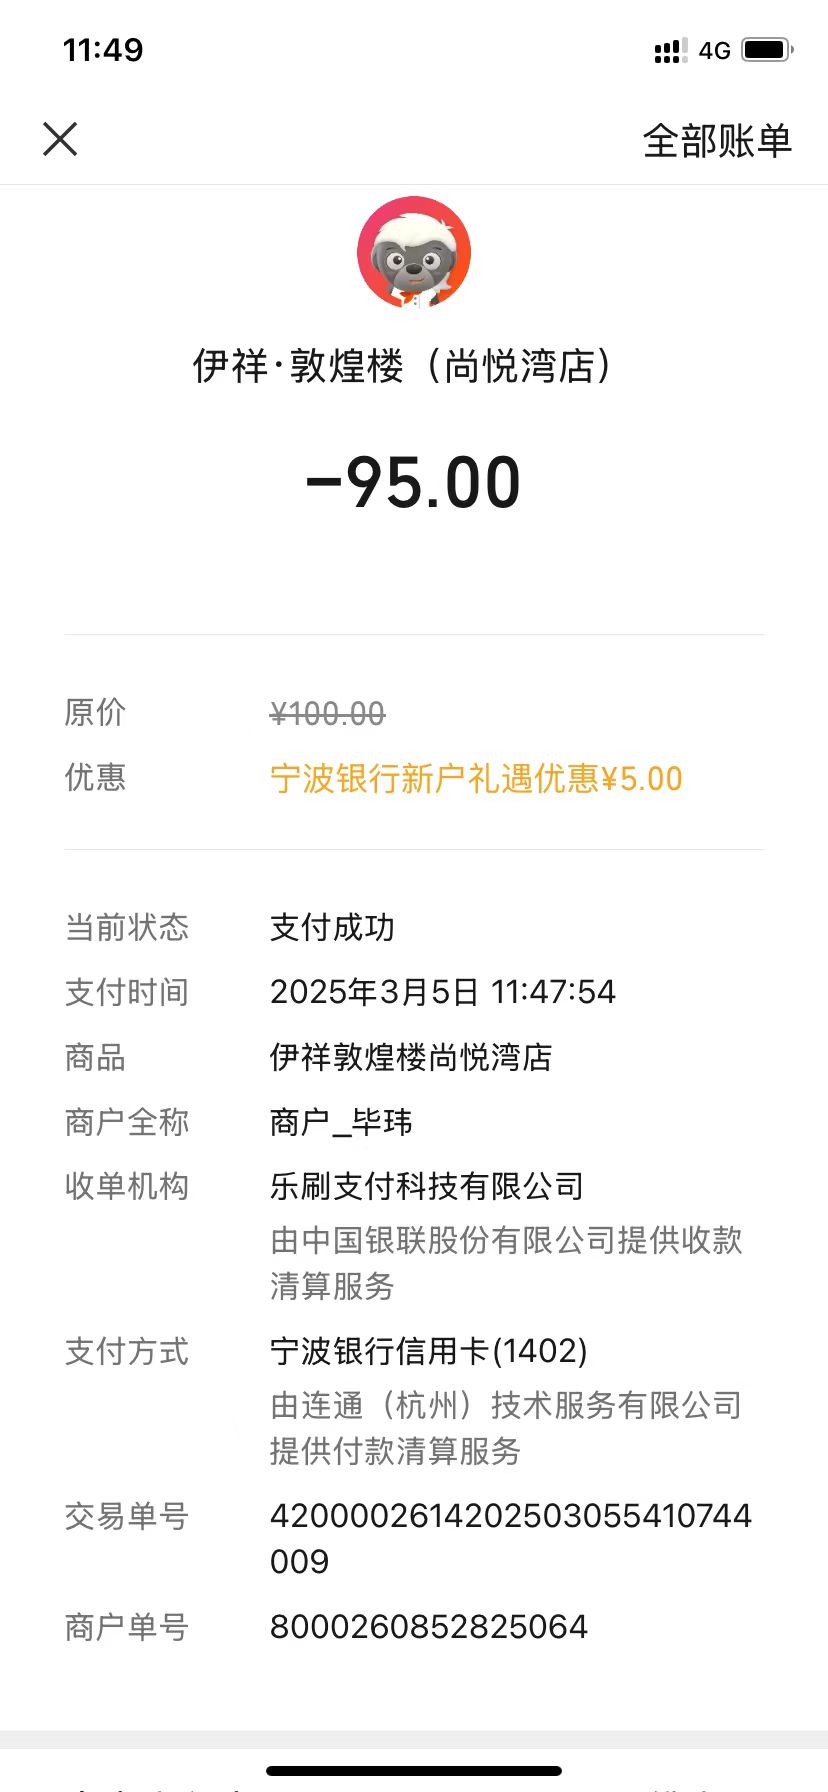Tap the cellular signal strength icon
This screenshot has width=828, height=1792.
tap(670, 50)
